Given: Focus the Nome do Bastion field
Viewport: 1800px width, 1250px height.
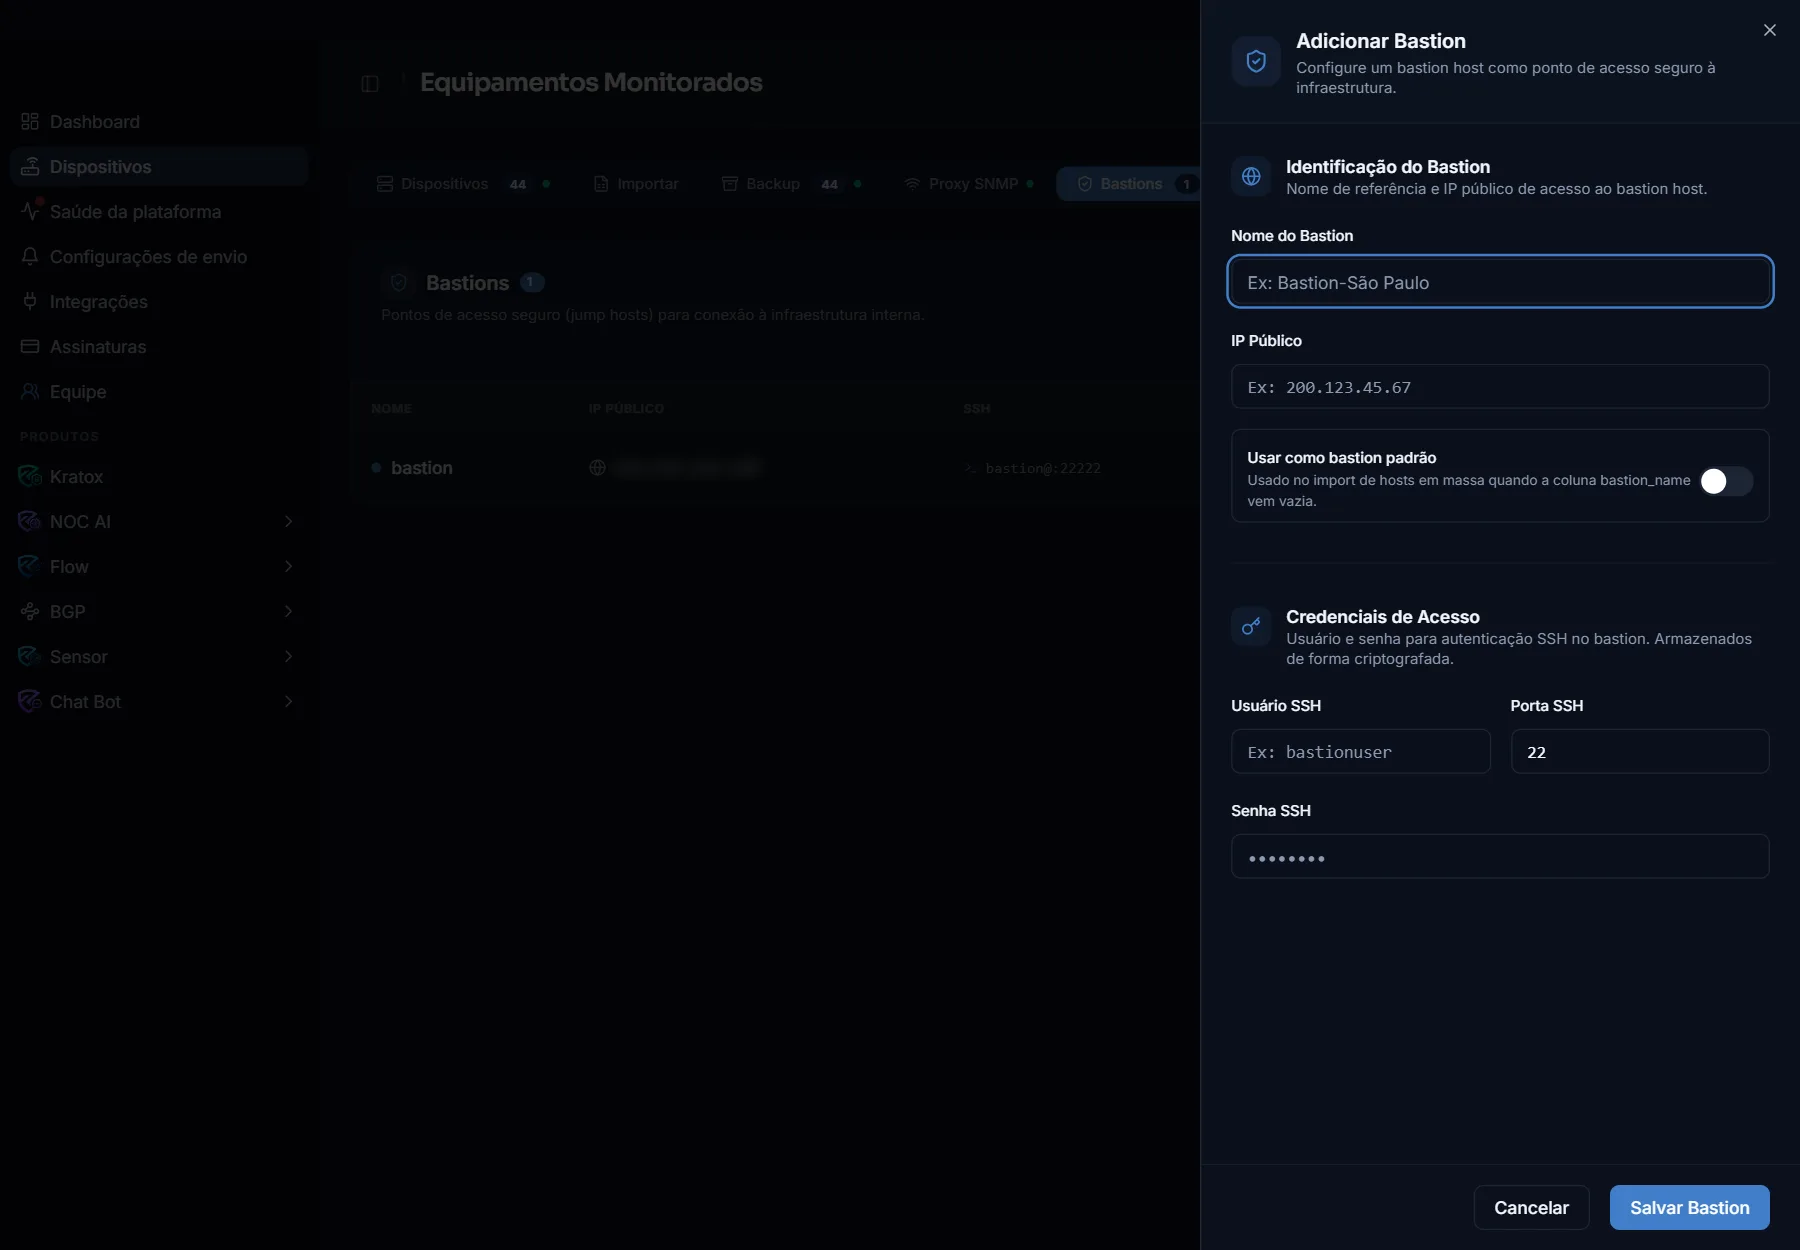Looking at the screenshot, I should (1500, 282).
